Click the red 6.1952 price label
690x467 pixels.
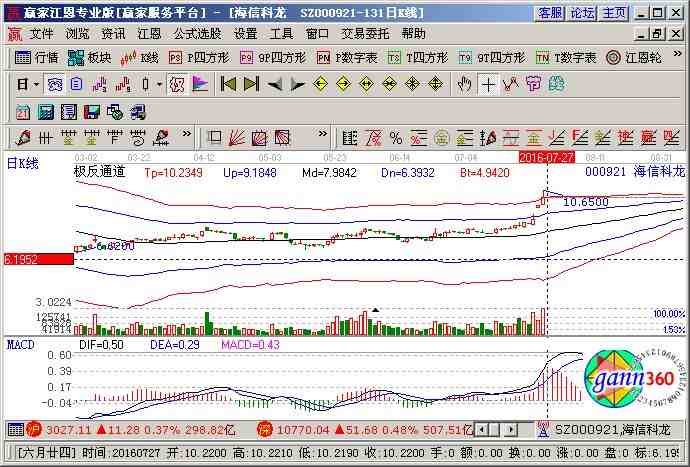39,259
